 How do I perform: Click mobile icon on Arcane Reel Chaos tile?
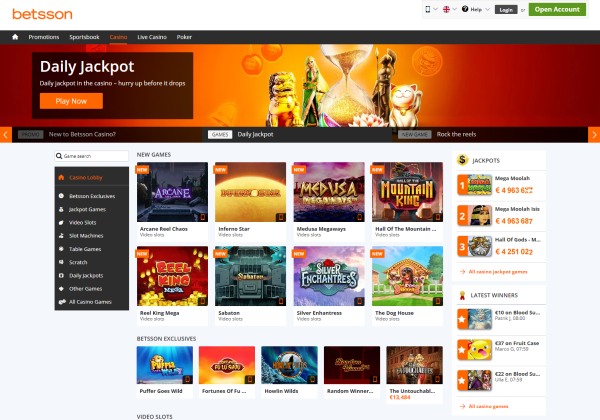click(x=203, y=217)
